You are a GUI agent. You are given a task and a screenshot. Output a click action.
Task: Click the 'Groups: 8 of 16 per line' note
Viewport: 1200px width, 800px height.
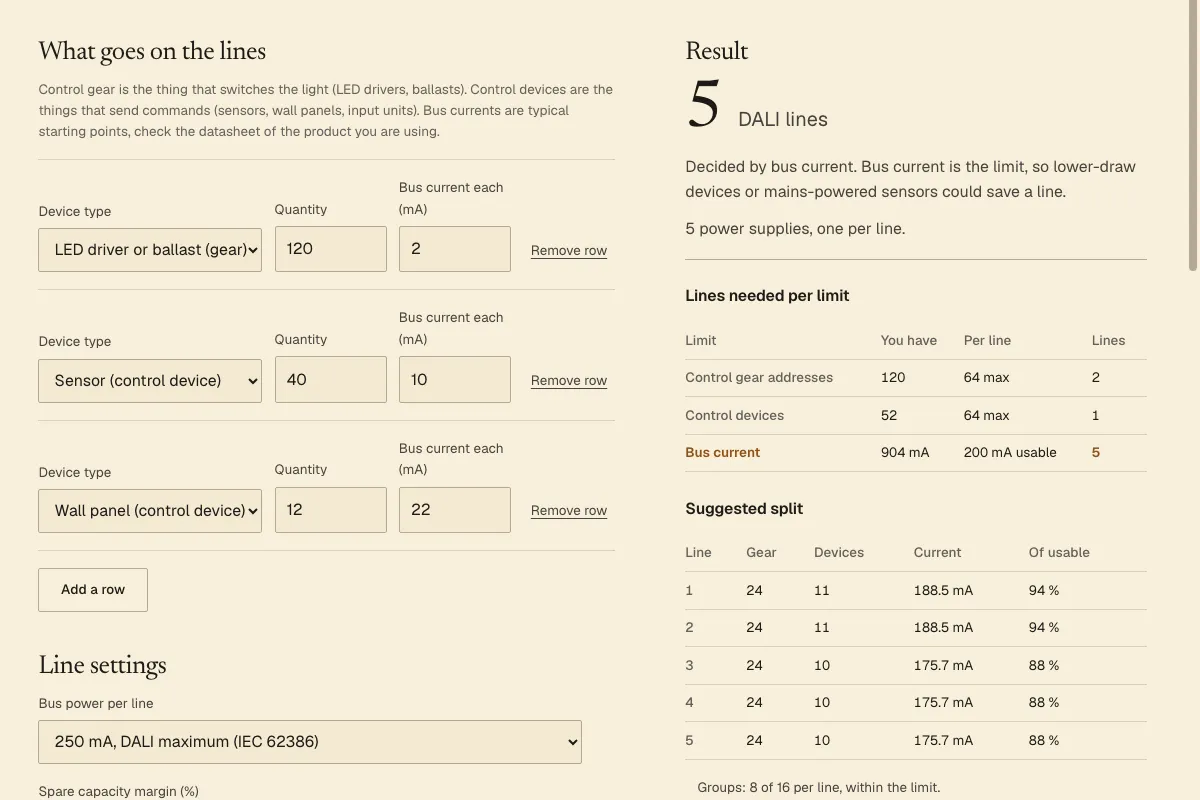click(819, 788)
